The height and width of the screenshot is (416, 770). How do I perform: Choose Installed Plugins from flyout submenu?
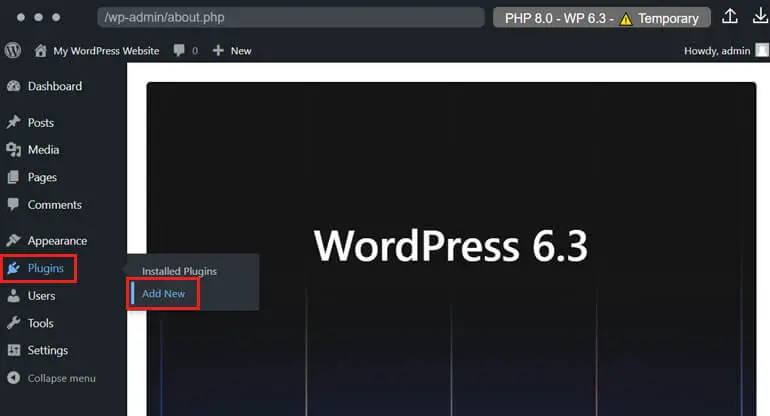point(179,271)
